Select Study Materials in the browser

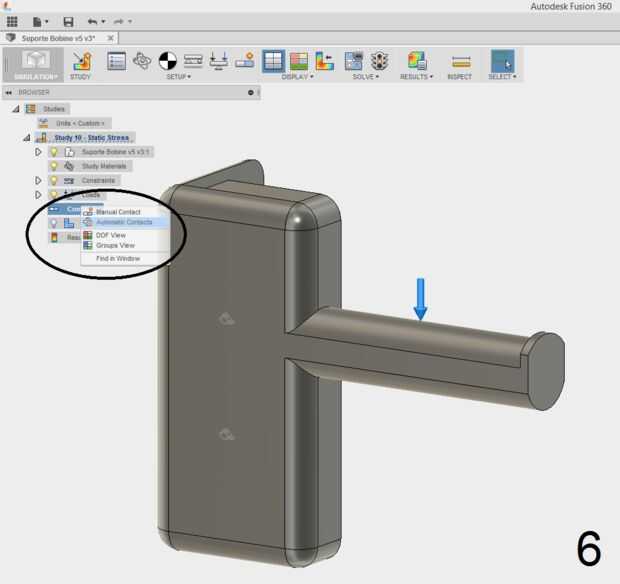pos(104,166)
